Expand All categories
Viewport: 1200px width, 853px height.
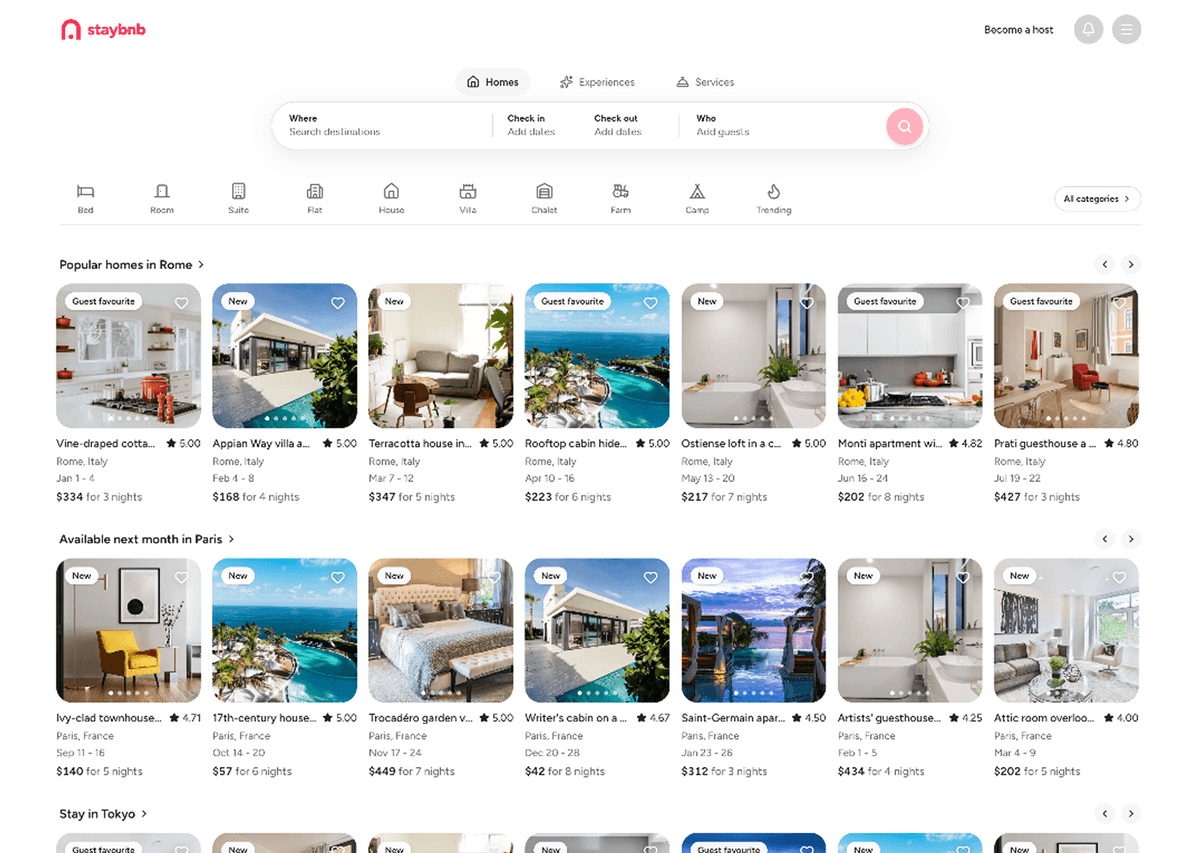tap(1097, 199)
